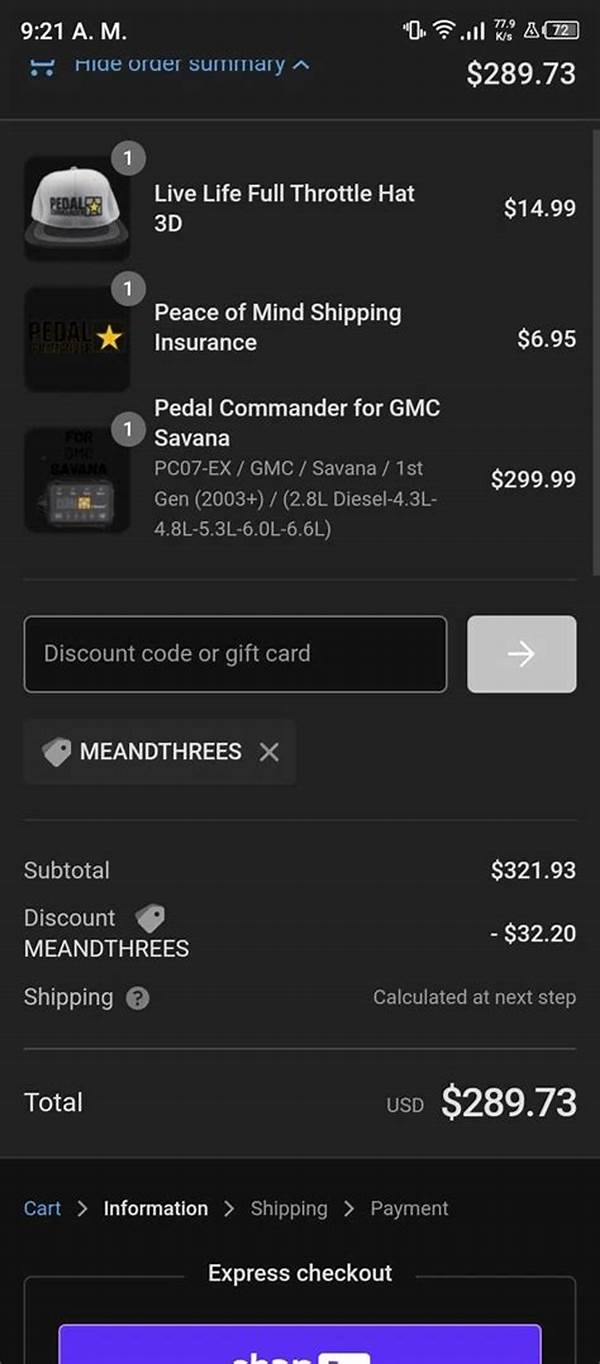Pay with the Shop Pay express button
Image resolution: width=600 pixels, height=1364 pixels.
tap(300, 1344)
